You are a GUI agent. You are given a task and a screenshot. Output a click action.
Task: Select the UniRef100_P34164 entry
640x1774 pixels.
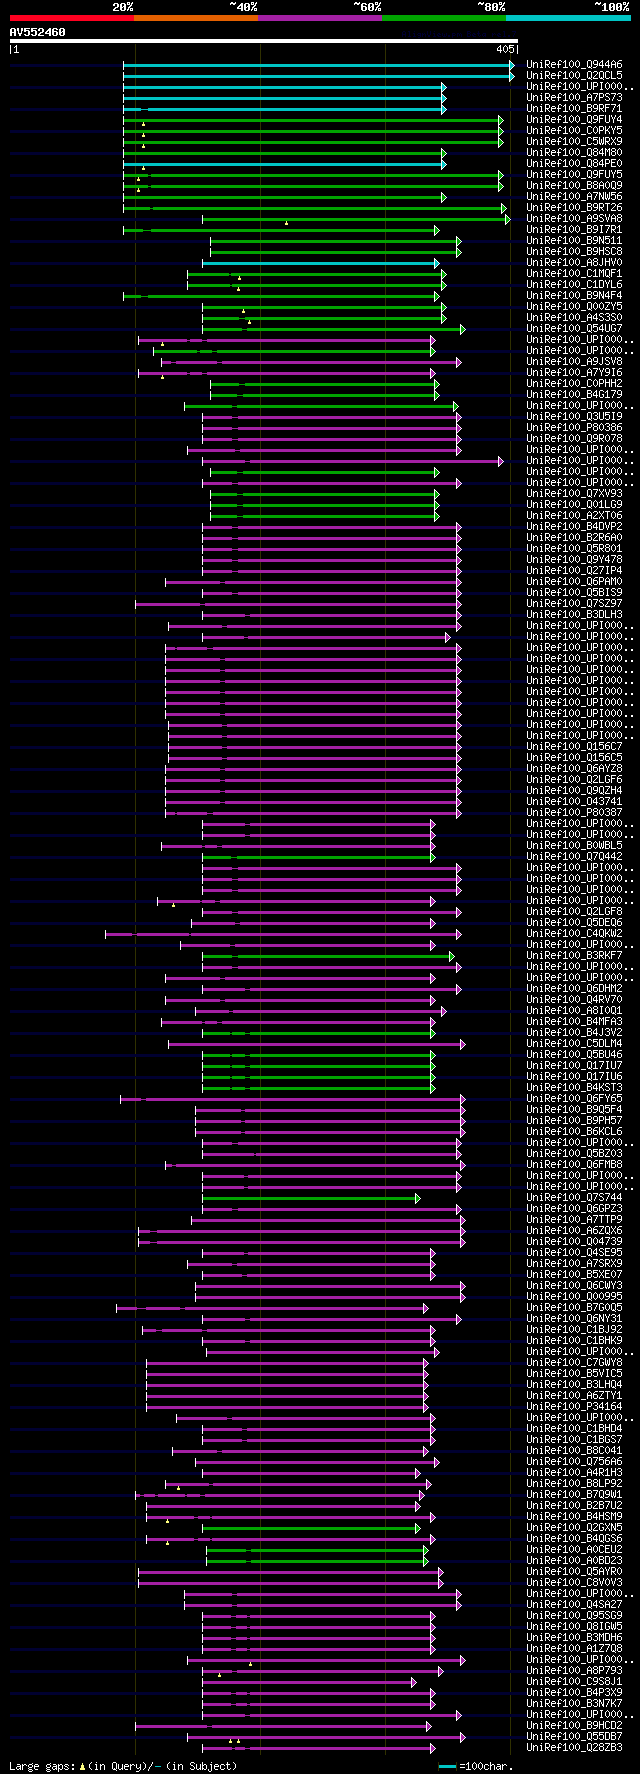574,1407
